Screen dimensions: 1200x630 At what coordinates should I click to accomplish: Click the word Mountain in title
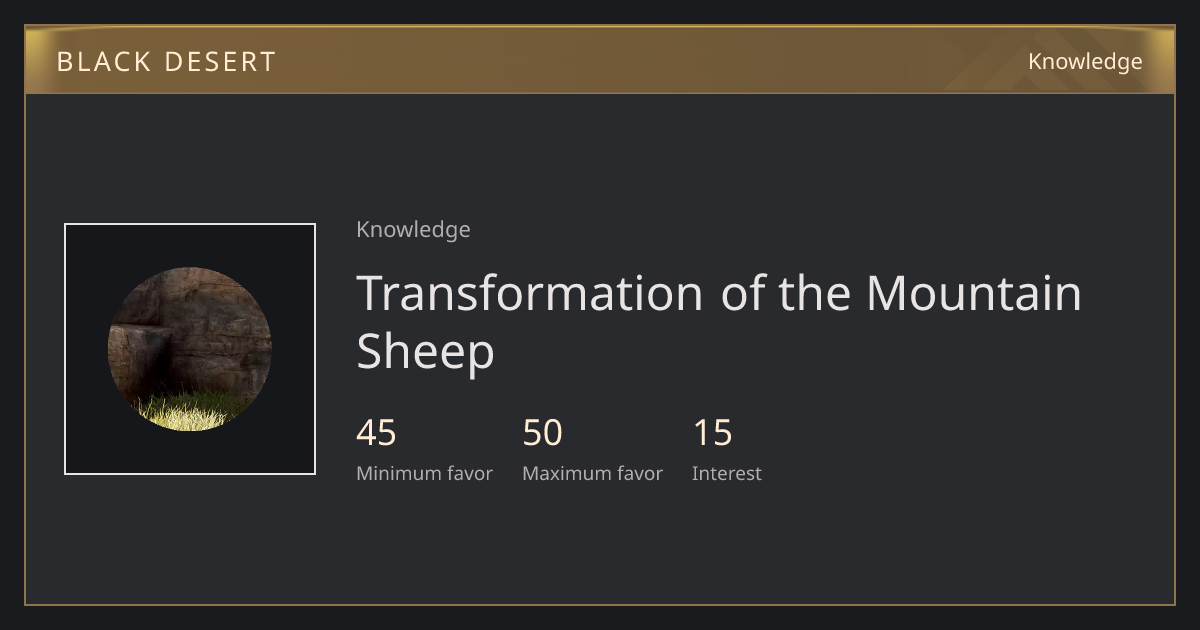tap(974, 293)
